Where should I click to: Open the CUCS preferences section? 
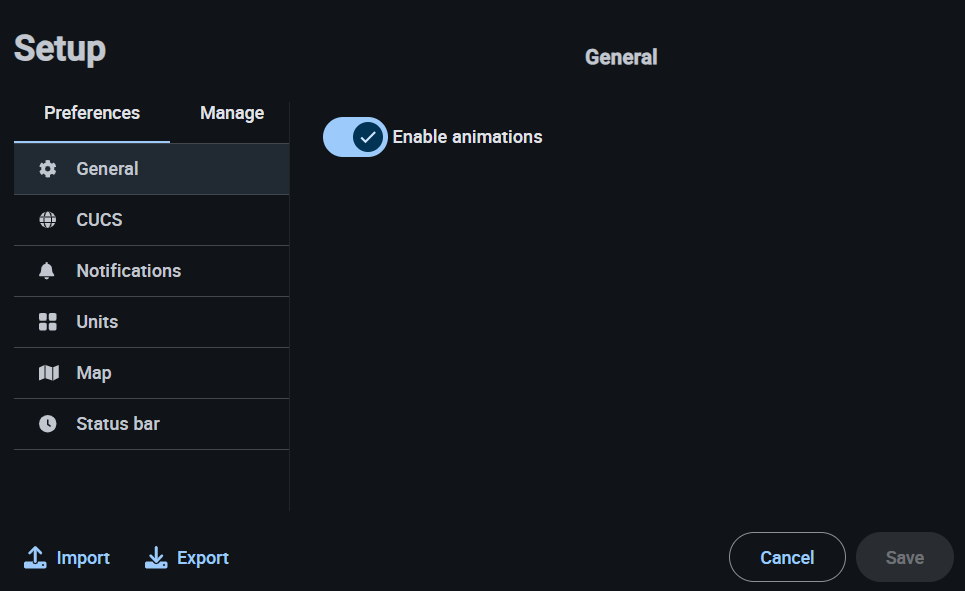[99, 220]
